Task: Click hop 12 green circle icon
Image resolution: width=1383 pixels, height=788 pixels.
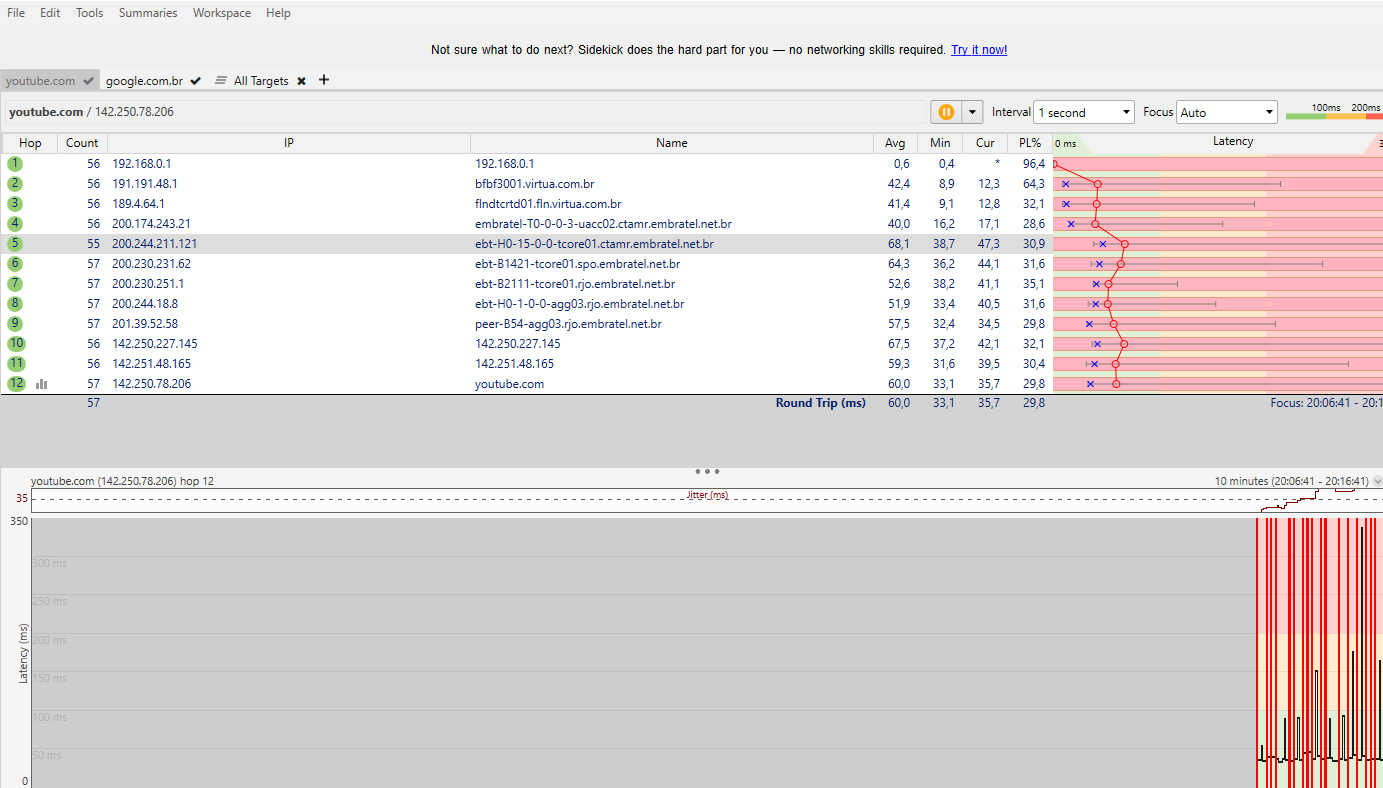Action: click(15, 383)
